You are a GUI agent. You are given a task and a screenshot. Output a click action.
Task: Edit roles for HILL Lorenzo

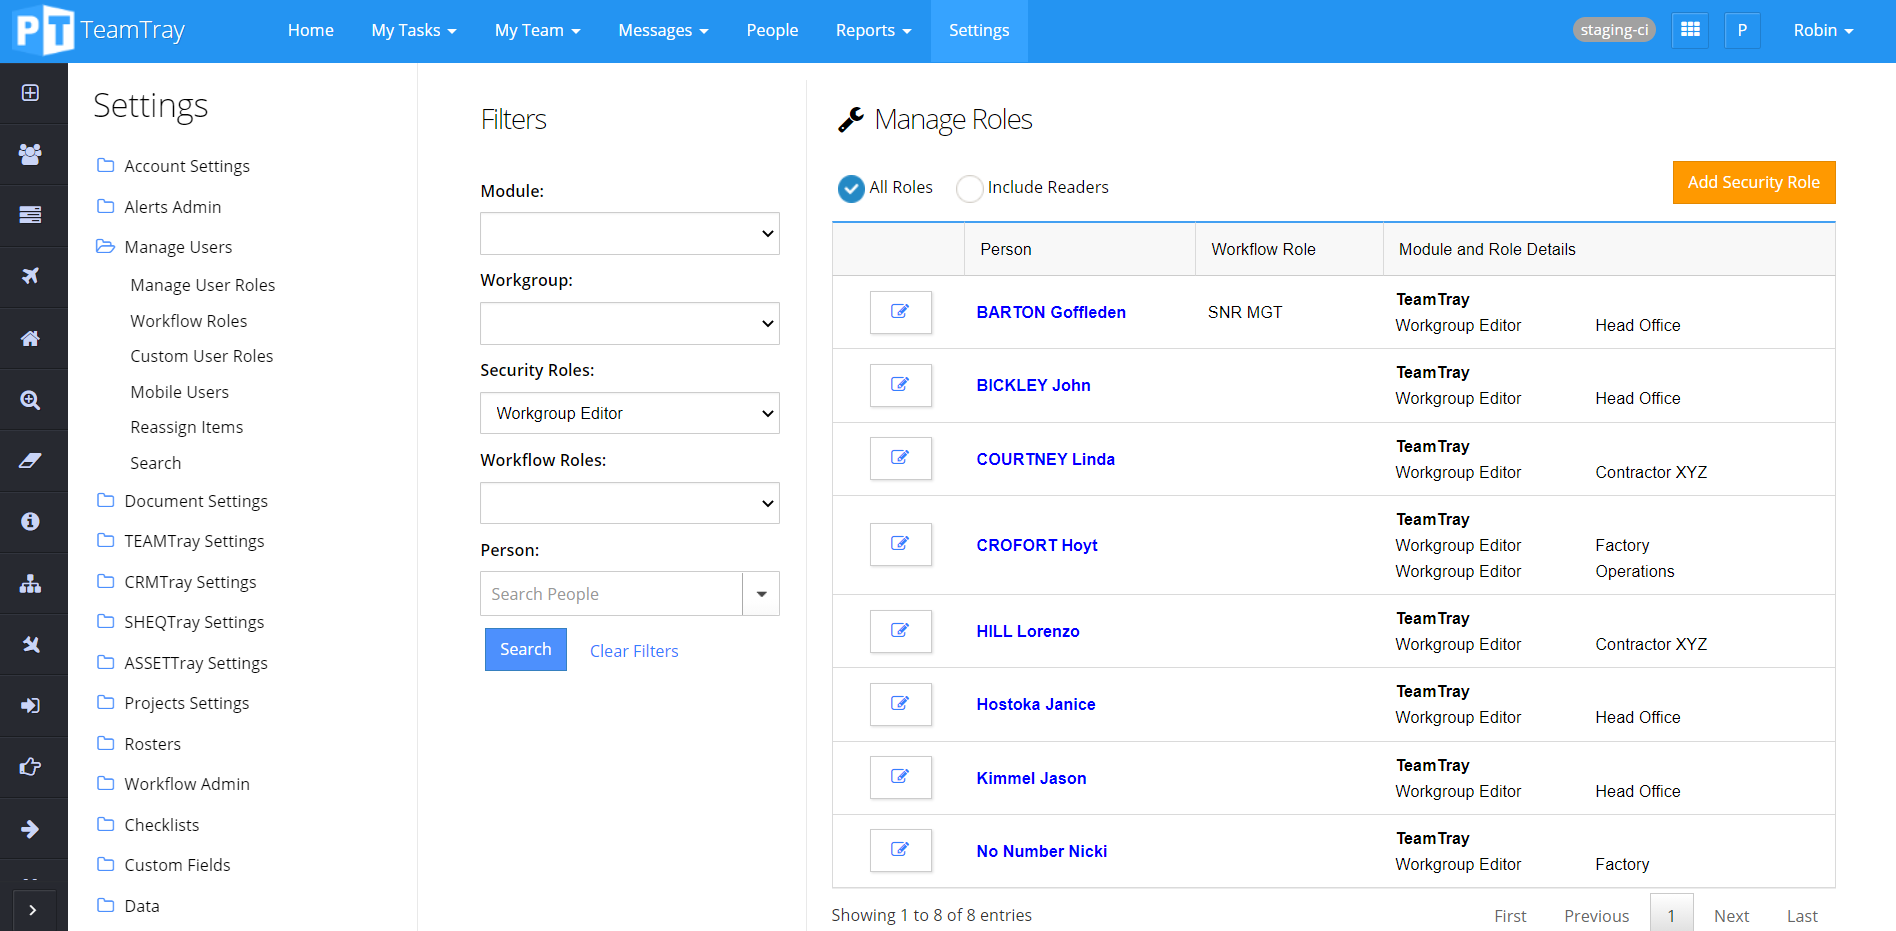pyautogui.click(x=900, y=631)
